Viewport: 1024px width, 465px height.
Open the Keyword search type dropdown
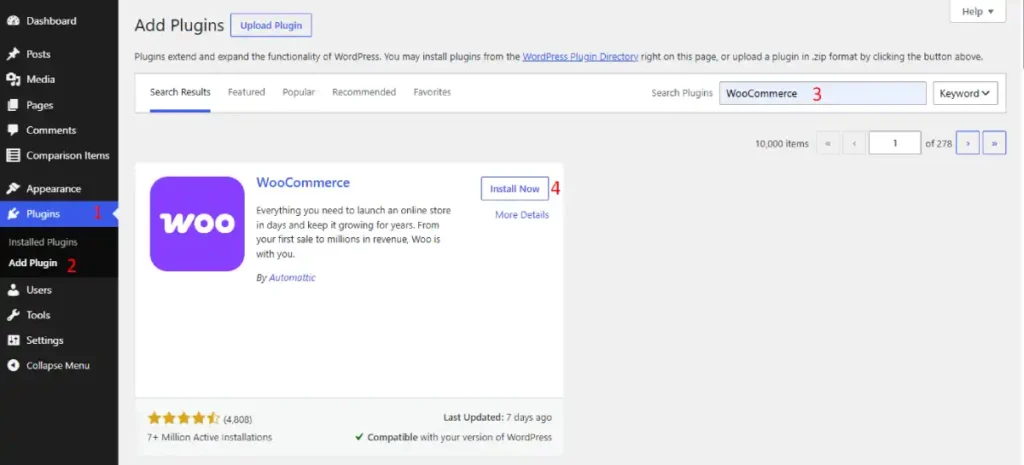pos(965,93)
